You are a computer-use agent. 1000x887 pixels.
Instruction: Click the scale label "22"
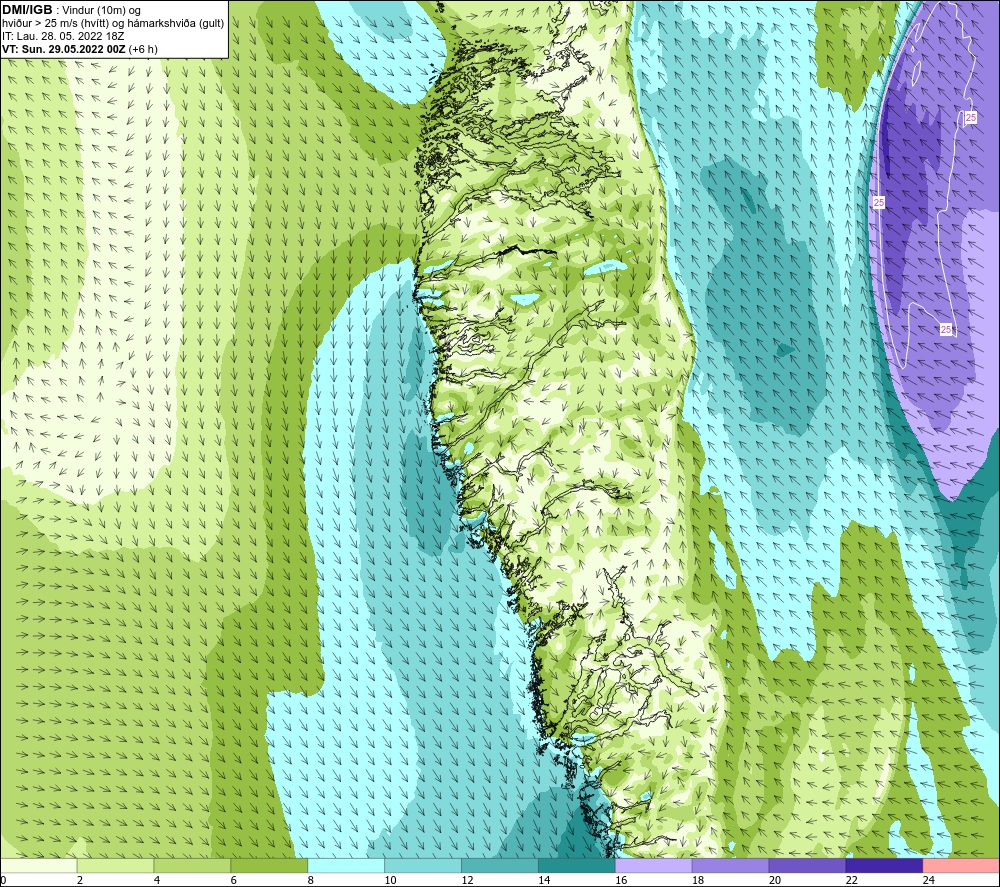tap(851, 880)
